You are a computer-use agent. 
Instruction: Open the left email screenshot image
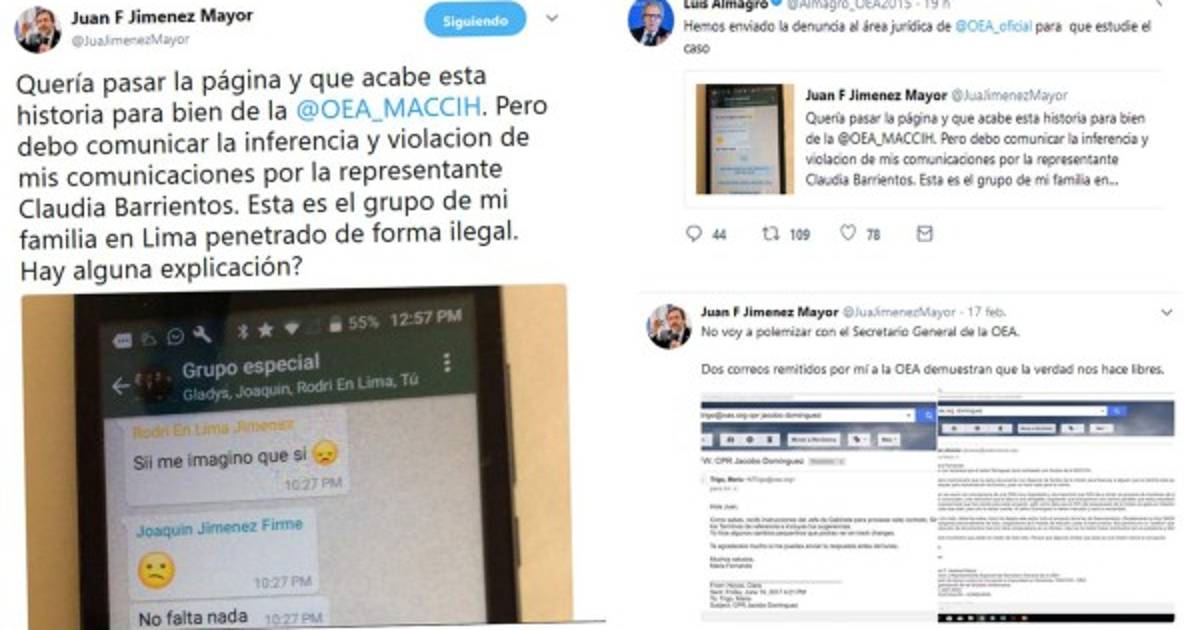816,510
